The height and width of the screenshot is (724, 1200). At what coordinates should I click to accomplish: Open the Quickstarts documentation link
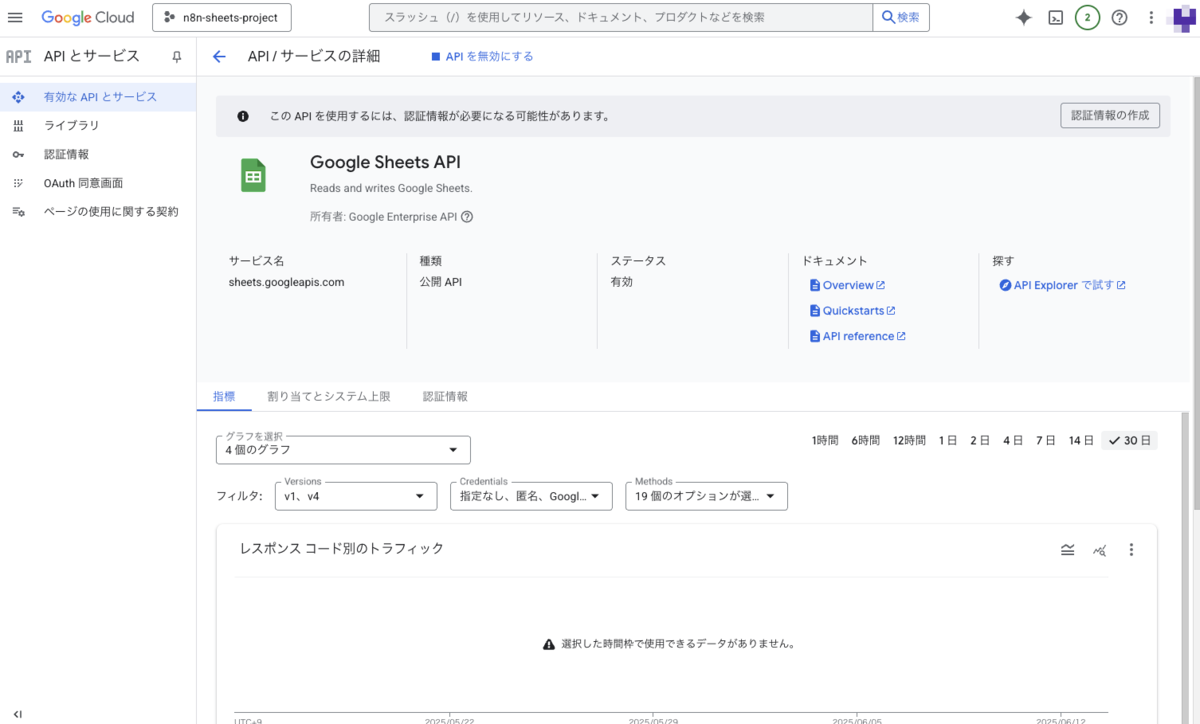(852, 311)
